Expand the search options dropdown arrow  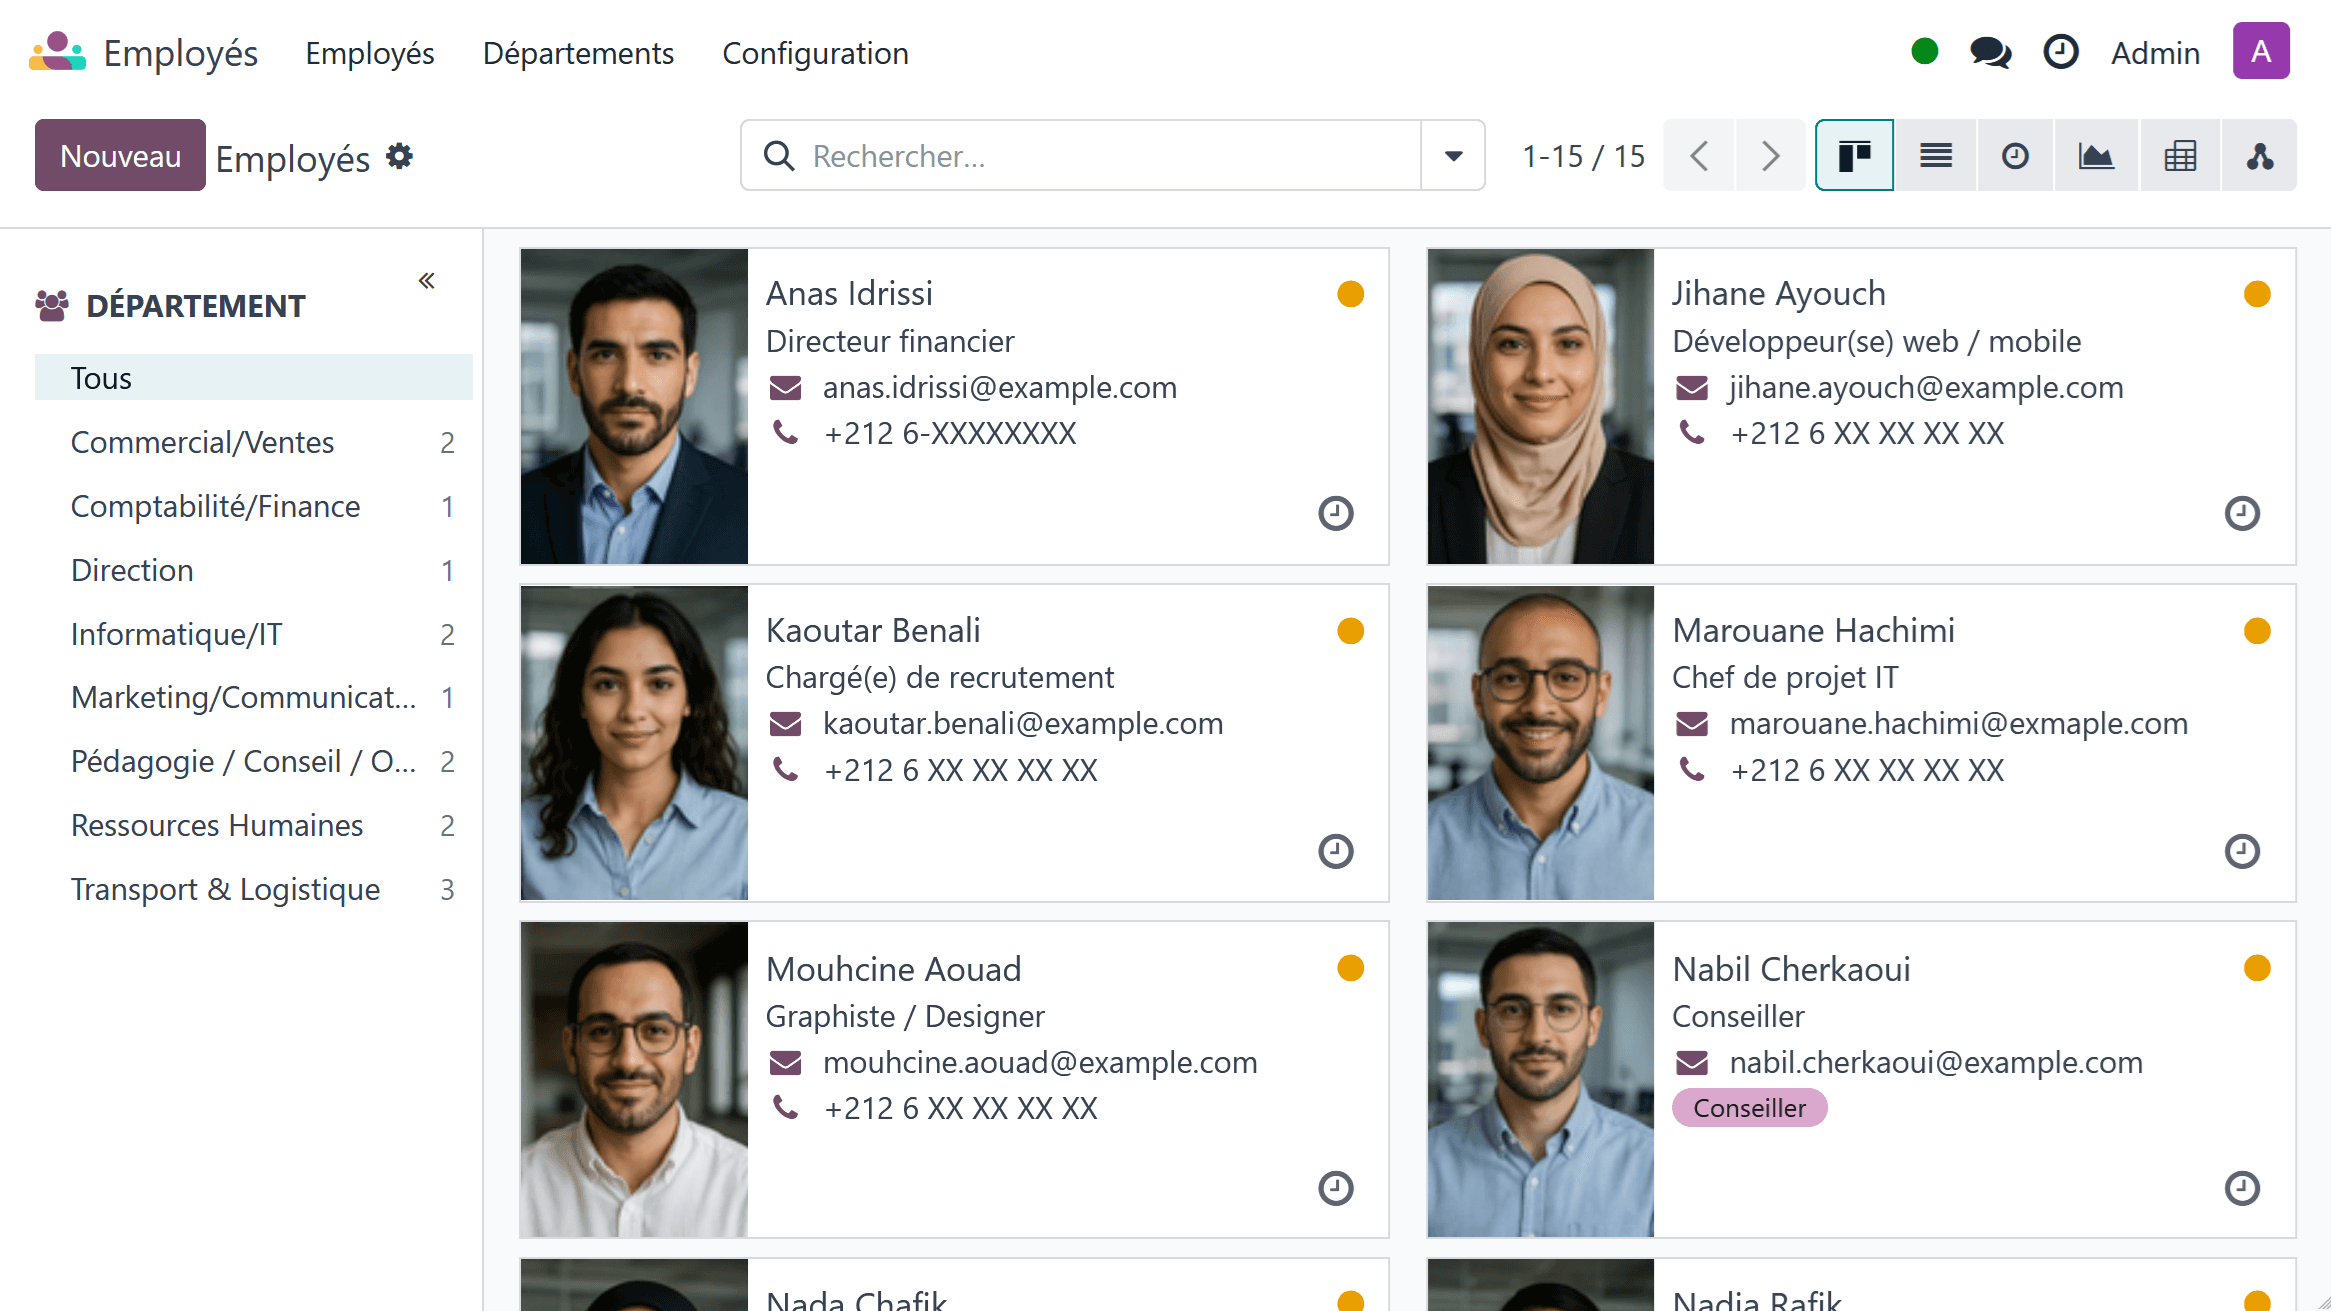tap(1453, 156)
